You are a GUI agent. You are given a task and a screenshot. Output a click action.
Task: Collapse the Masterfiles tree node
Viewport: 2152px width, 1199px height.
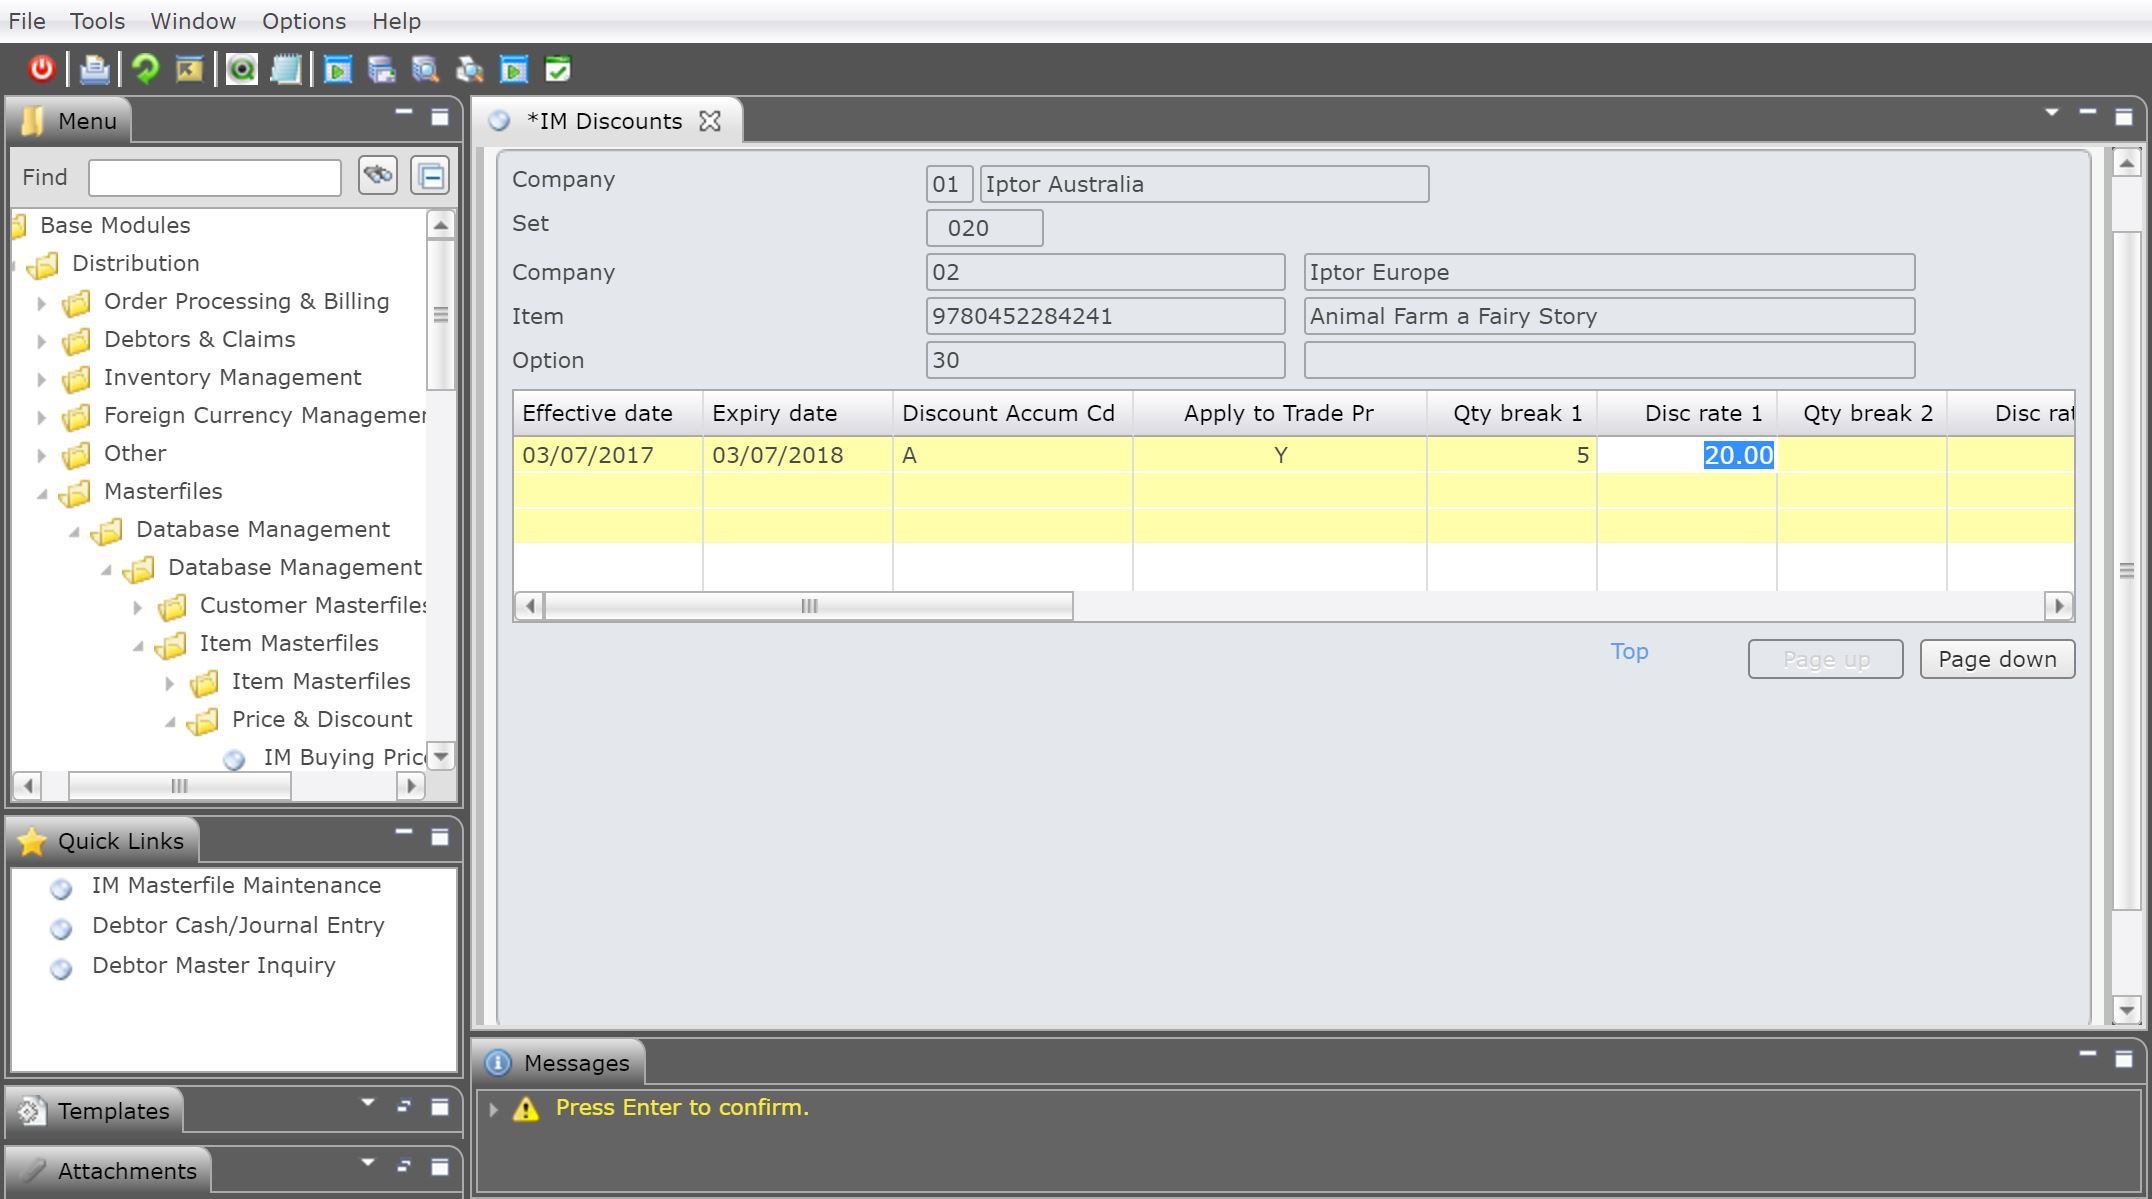click(42, 493)
